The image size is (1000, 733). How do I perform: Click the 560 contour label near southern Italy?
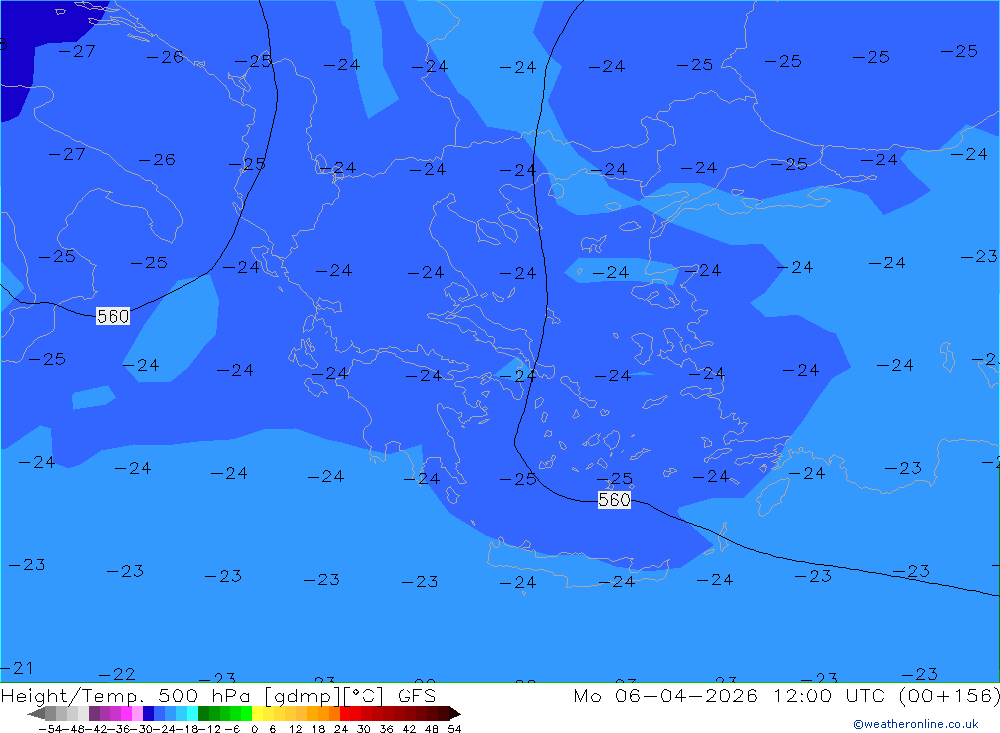pos(113,316)
